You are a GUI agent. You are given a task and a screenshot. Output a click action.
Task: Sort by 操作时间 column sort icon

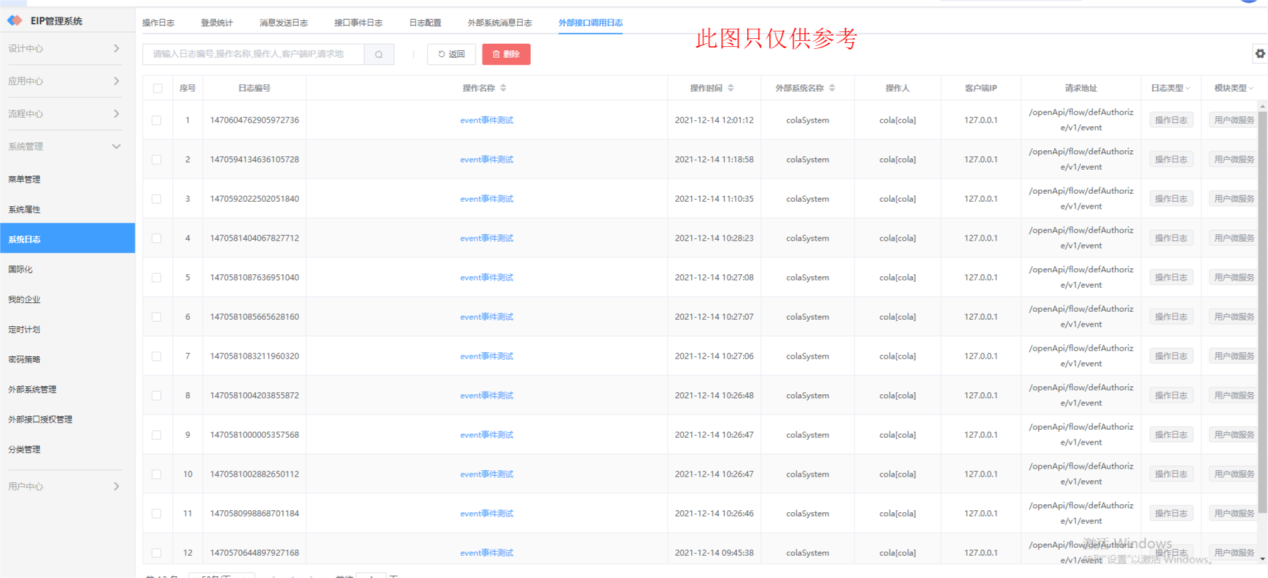click(x=730, y=88)
